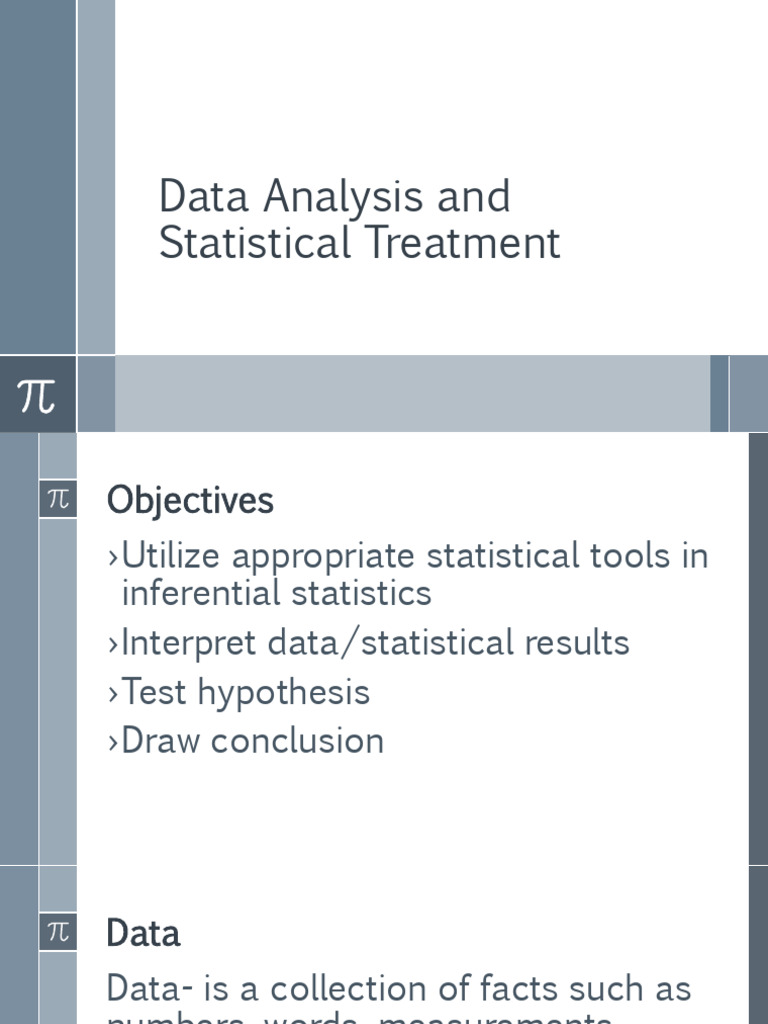Click the dark vertical bar right of Objectives slide
The width and height of the screenshot is (768, 1024).
[x=758, y=648]
